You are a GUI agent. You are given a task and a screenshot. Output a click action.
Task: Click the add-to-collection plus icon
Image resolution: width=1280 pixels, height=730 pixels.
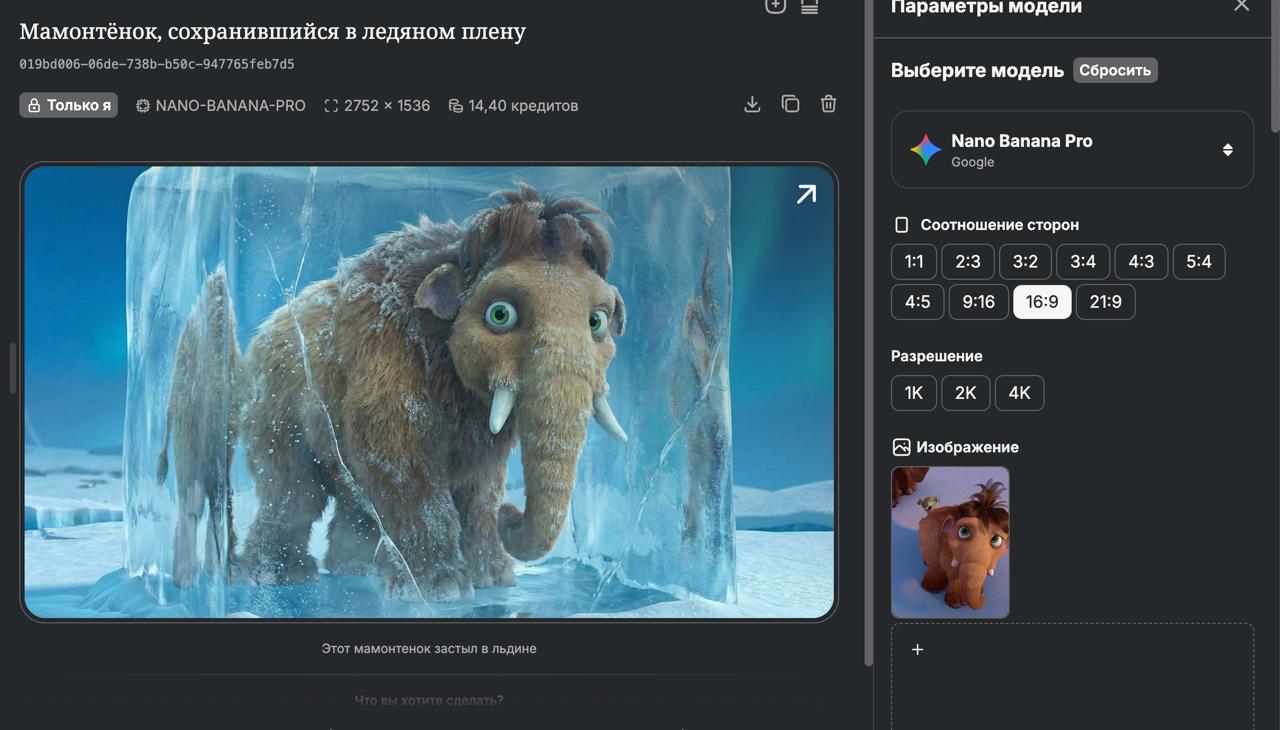tap(775, 5)
